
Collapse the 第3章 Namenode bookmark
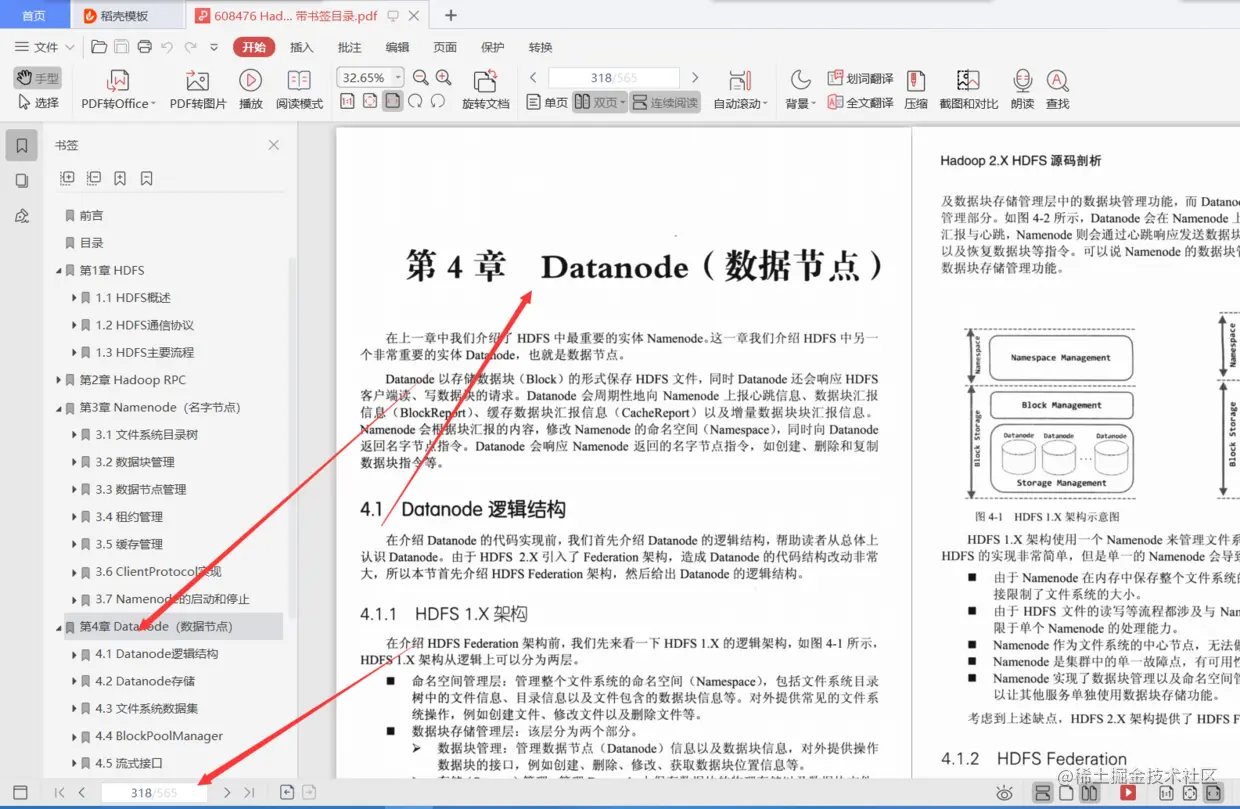click(x=59, y=407)
